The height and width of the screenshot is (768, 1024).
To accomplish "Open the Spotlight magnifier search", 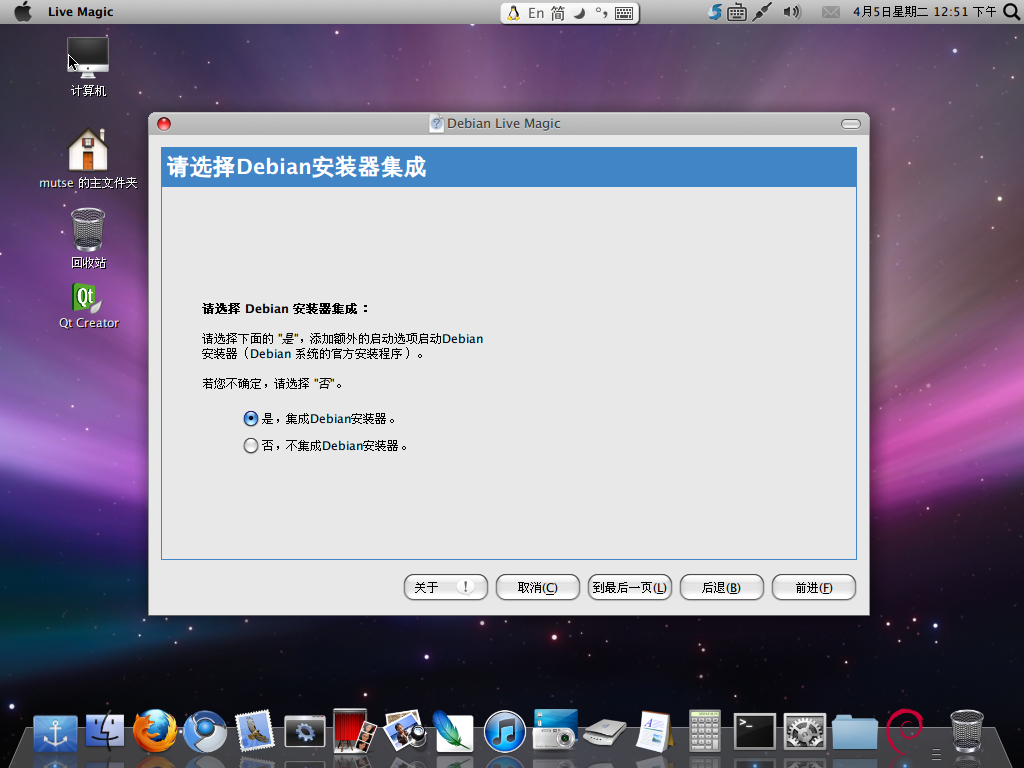I will click(x=1011, y=12).
